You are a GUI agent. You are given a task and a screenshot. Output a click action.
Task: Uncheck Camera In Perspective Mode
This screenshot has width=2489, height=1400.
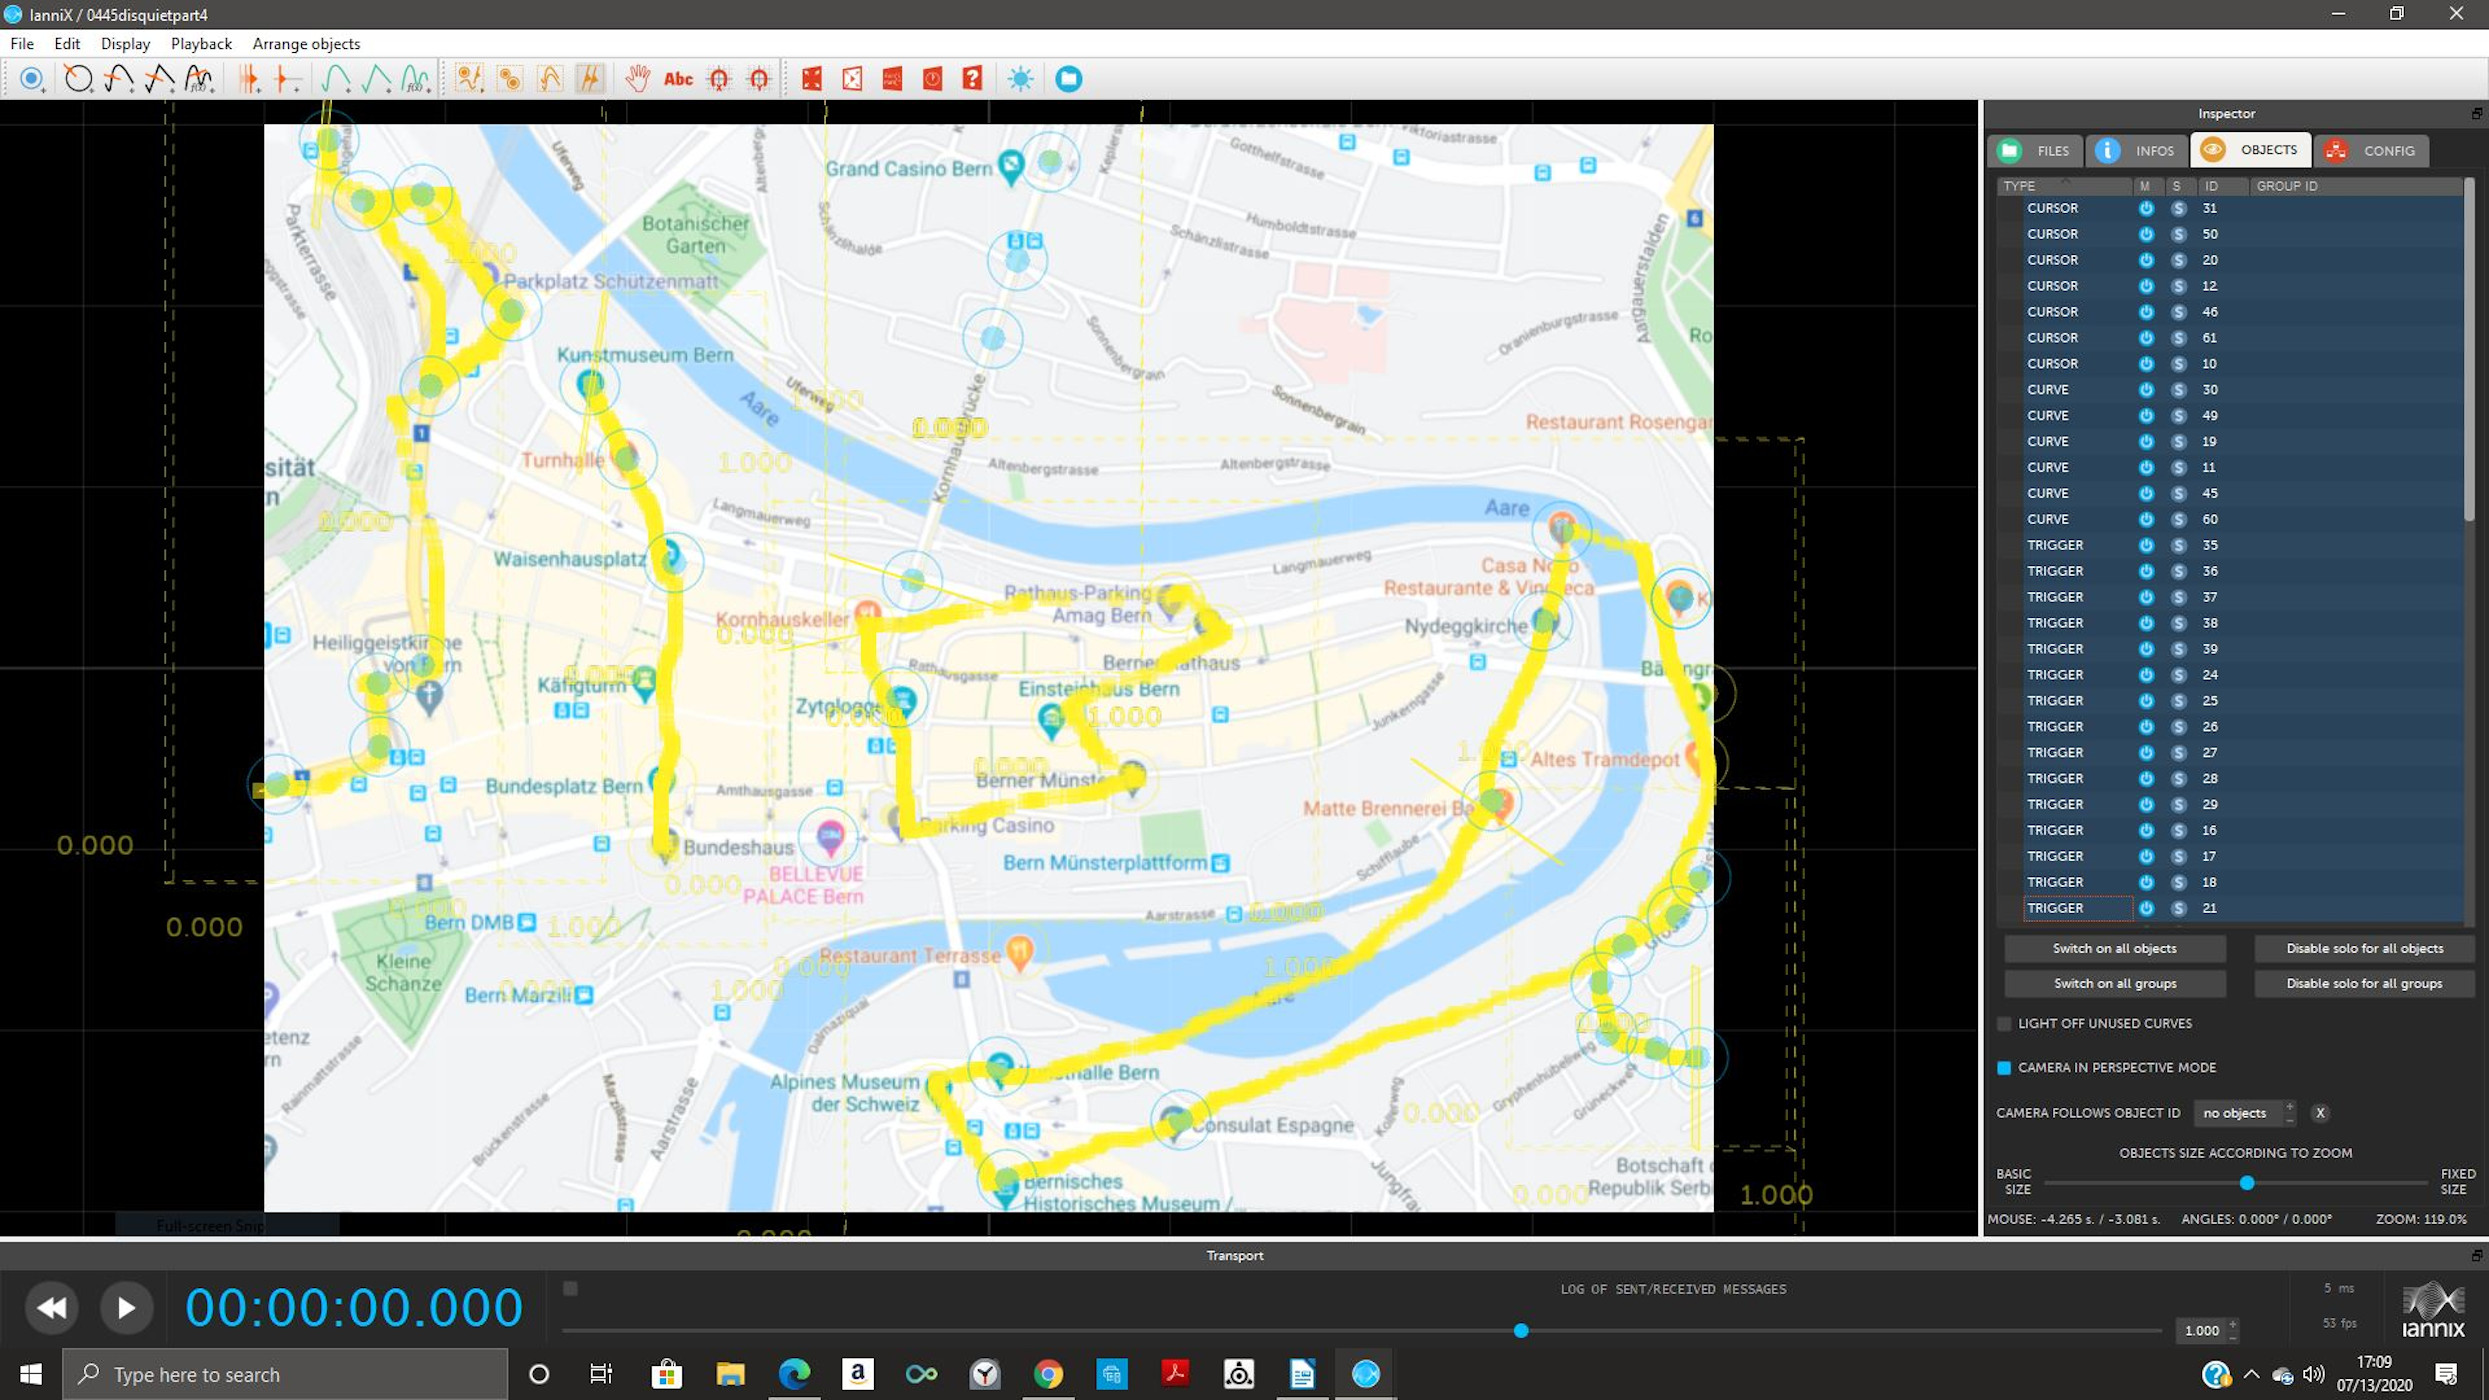2004,1067
